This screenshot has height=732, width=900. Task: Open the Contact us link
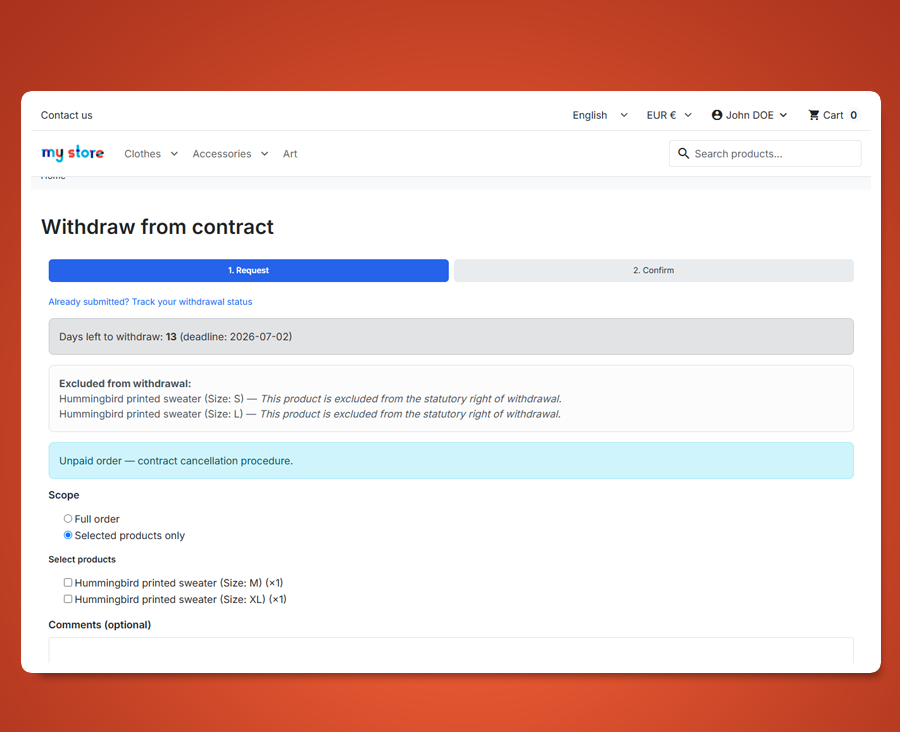67,115
